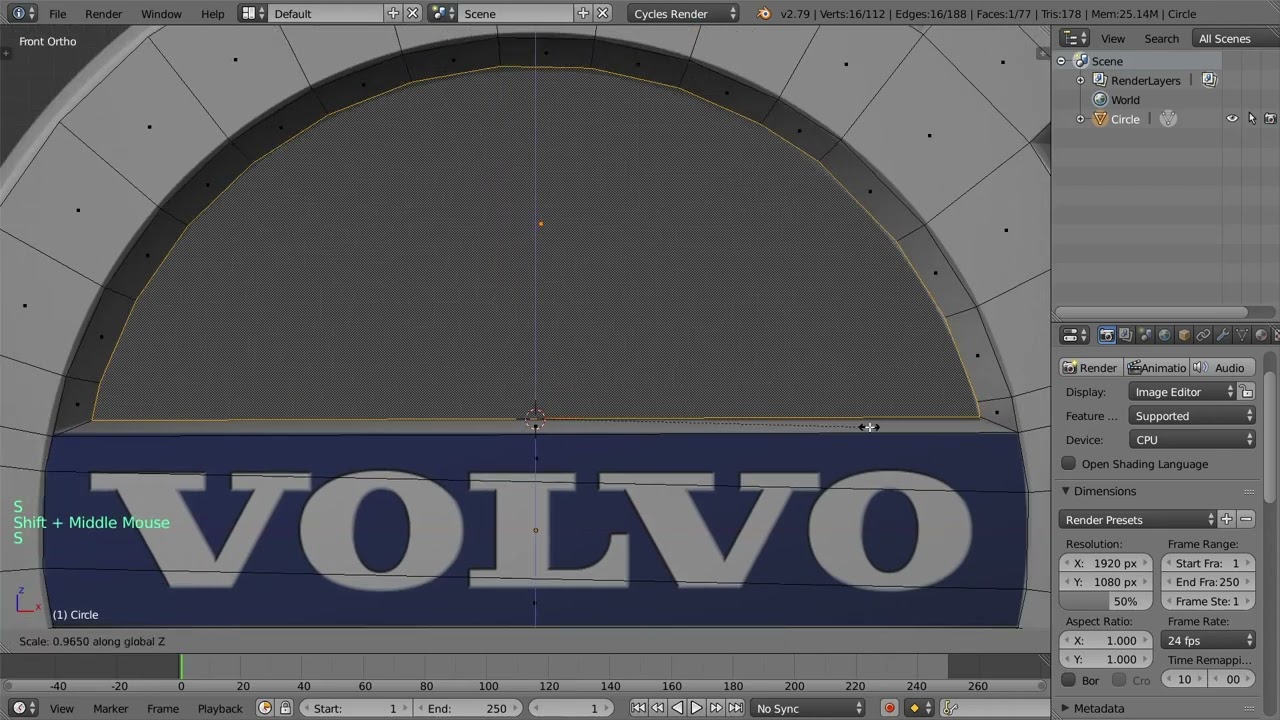
Task: Open the Render Presets dropdown
Action: coord(1138,520)
